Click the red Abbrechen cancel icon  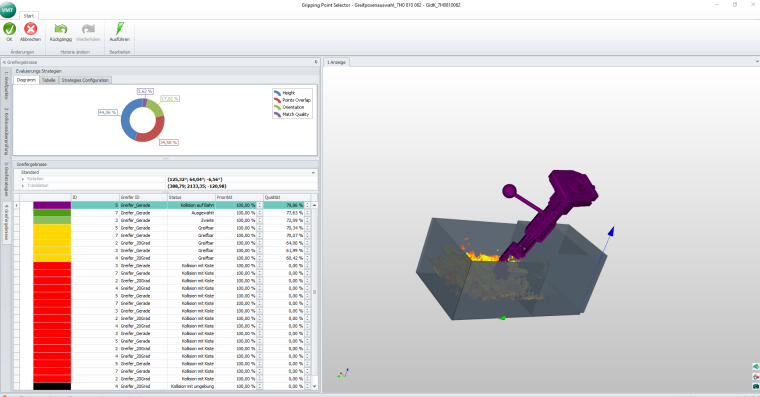point(31,30)
